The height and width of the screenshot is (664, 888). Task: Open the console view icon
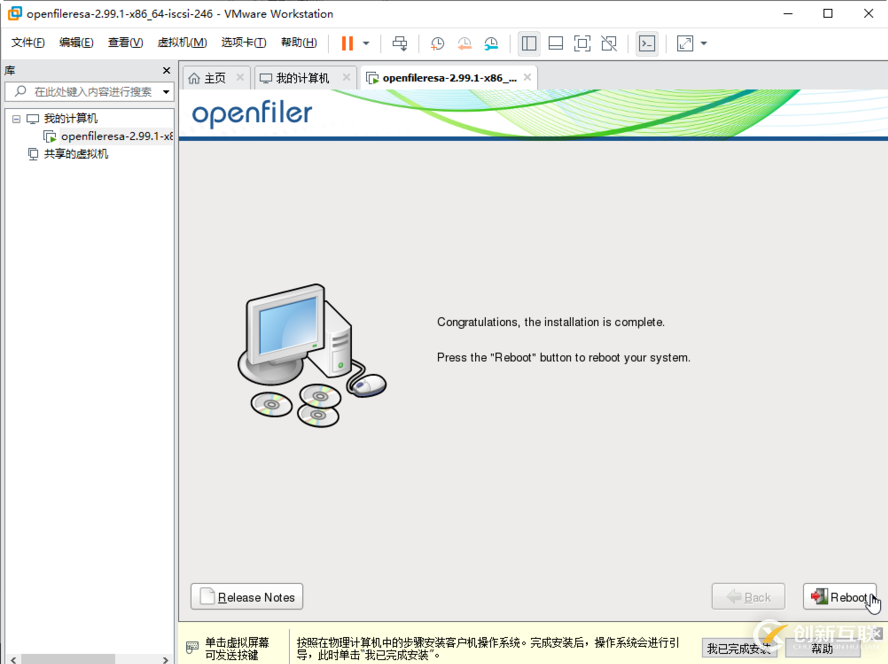coord(647,43)
